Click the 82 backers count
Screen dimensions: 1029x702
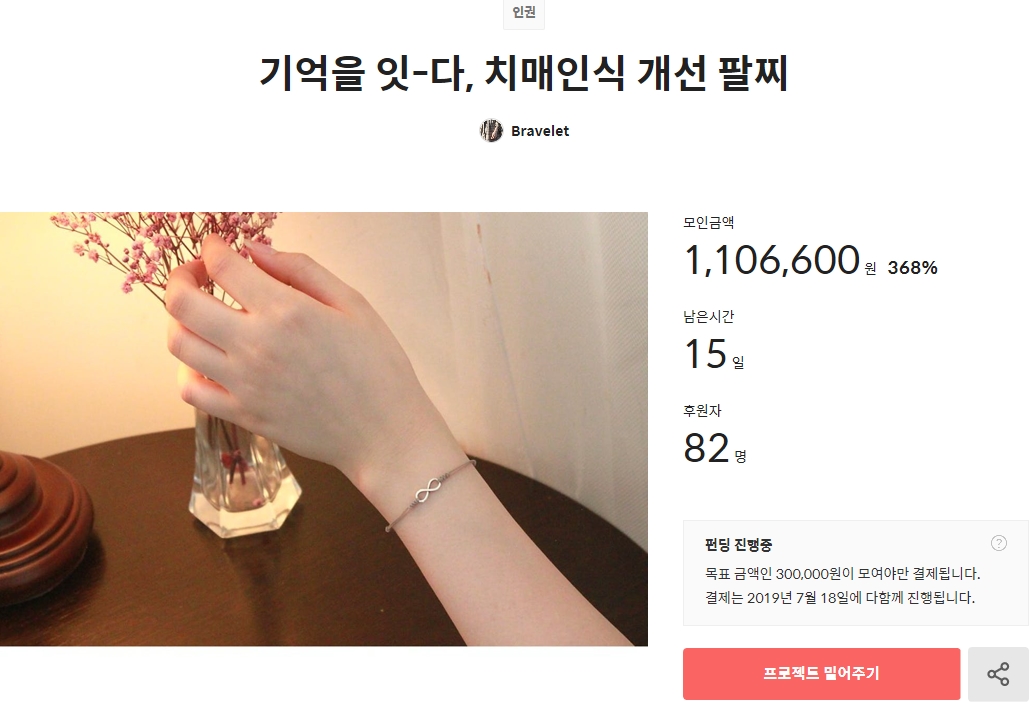coord(706,449)
